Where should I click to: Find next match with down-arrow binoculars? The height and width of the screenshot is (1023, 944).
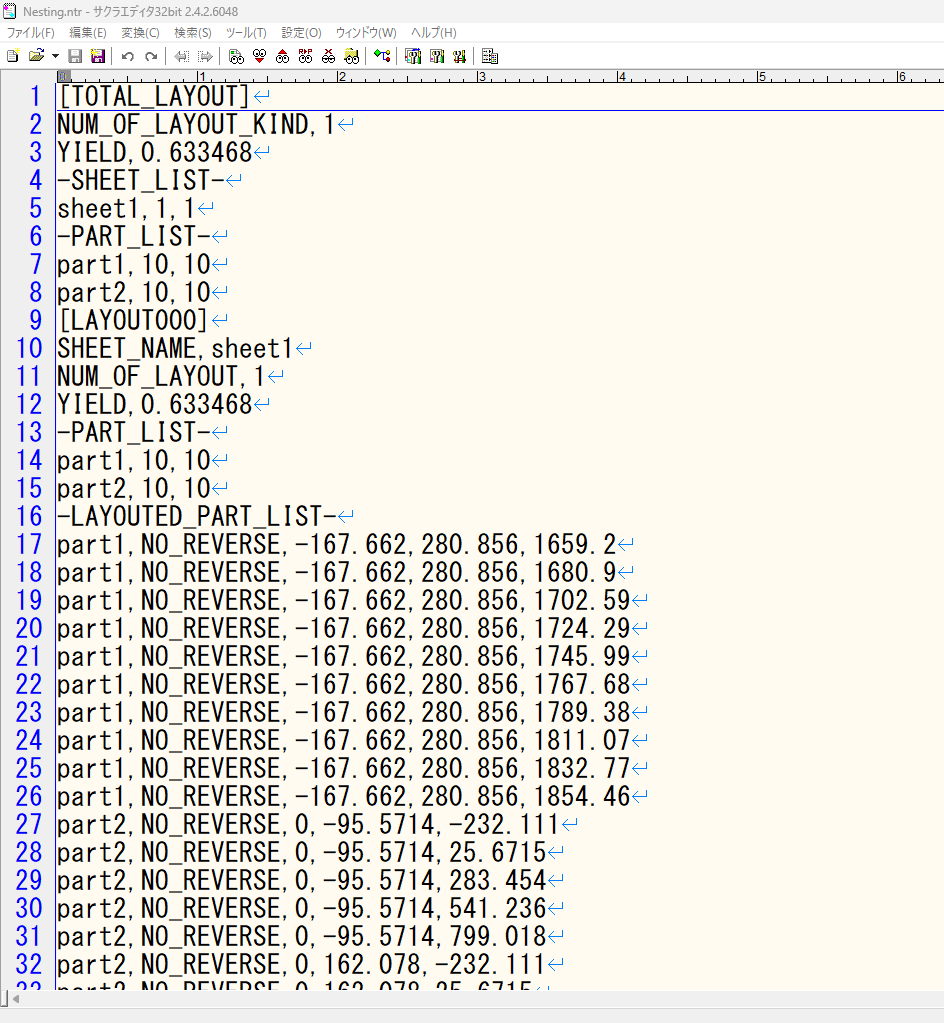click(259, 56)
